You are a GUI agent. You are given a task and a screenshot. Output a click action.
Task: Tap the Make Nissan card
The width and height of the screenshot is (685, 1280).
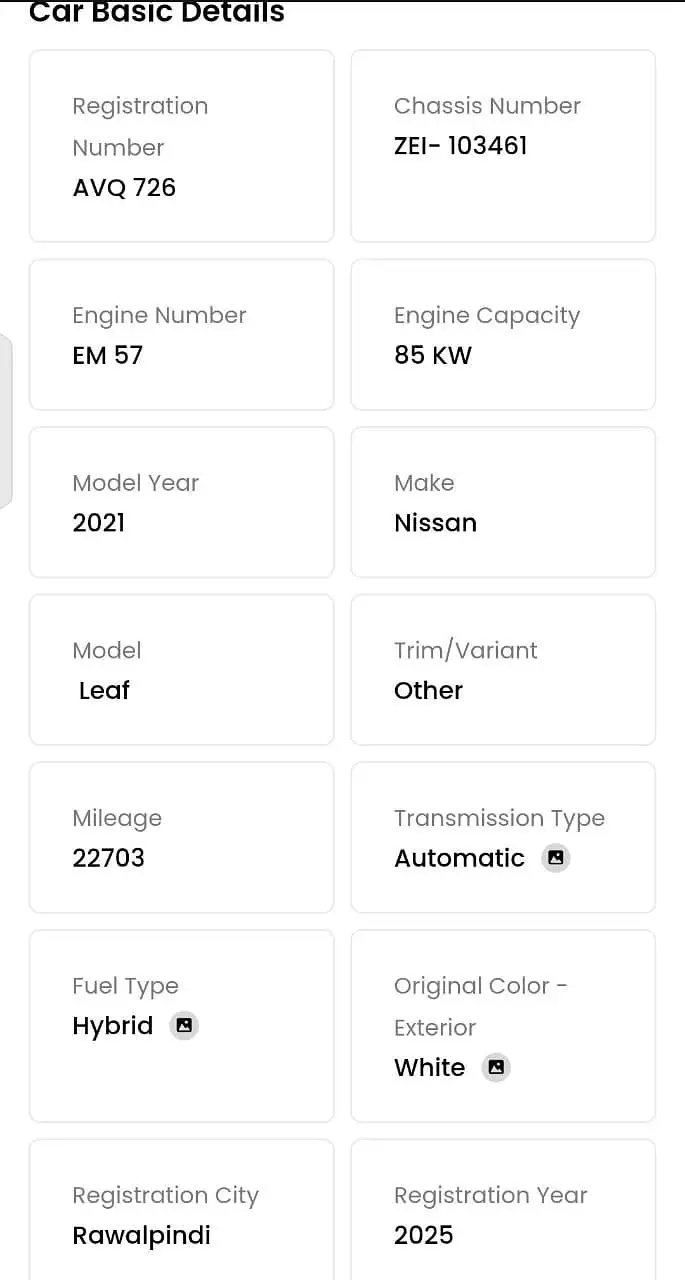[503, 502]
